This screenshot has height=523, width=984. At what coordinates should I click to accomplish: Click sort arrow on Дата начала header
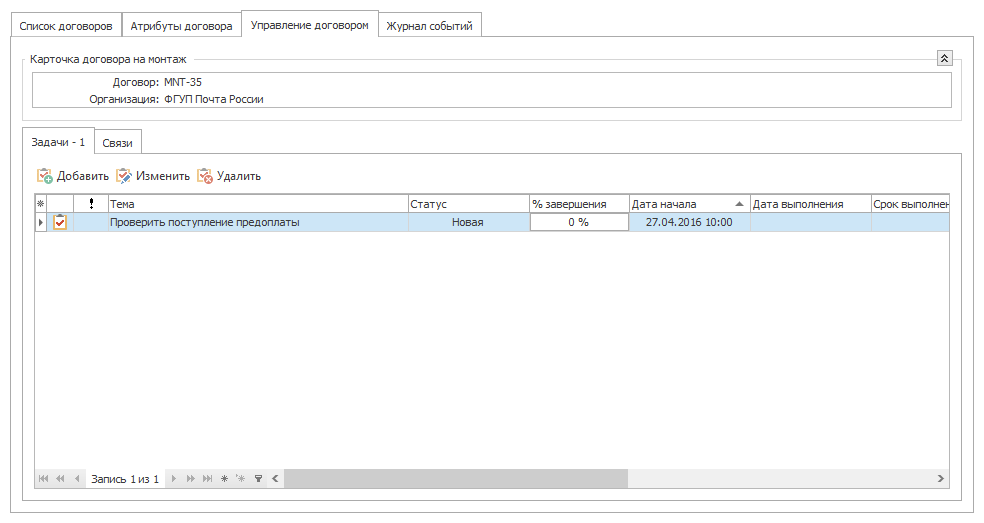point(739,203)
